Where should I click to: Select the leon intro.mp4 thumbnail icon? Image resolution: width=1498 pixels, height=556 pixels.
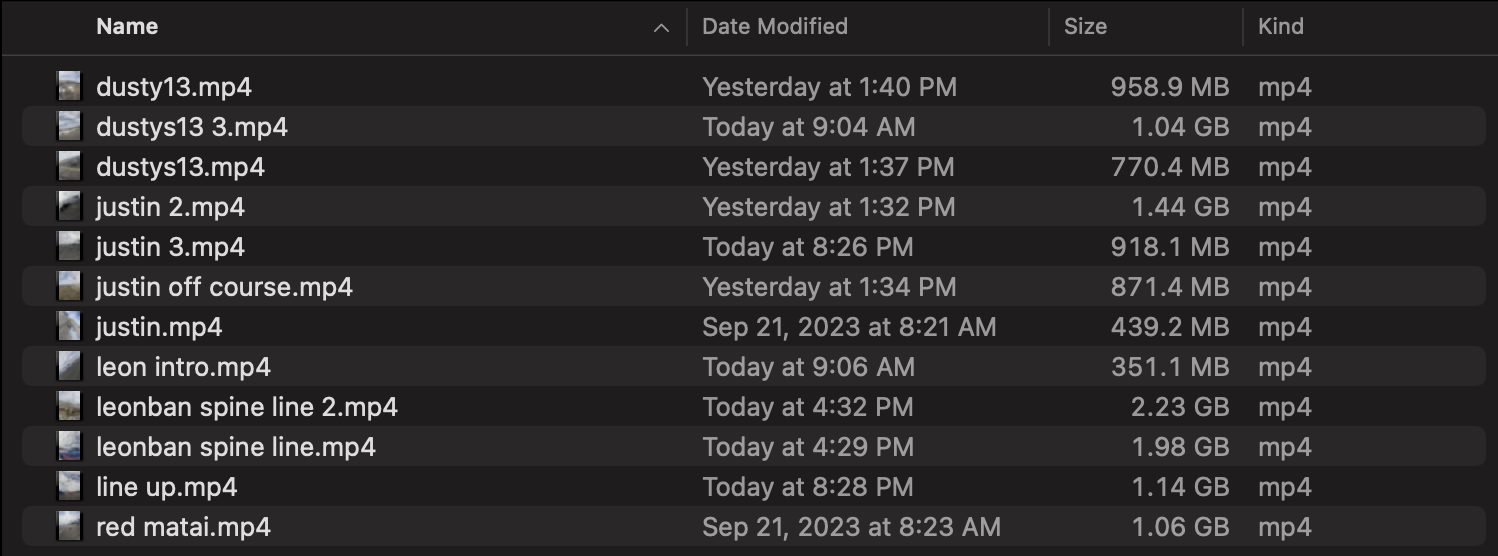69,367
